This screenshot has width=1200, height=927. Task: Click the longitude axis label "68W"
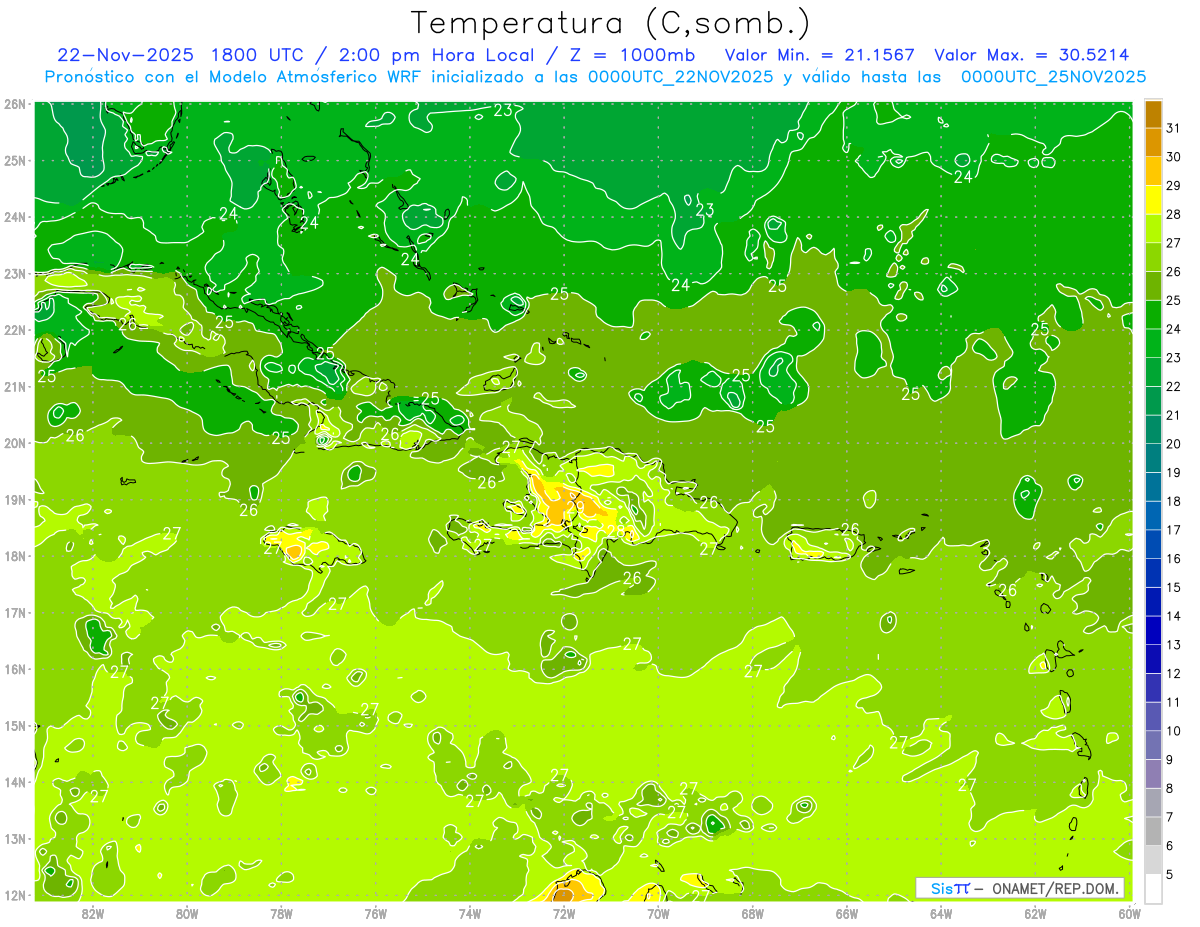(752, 912)
